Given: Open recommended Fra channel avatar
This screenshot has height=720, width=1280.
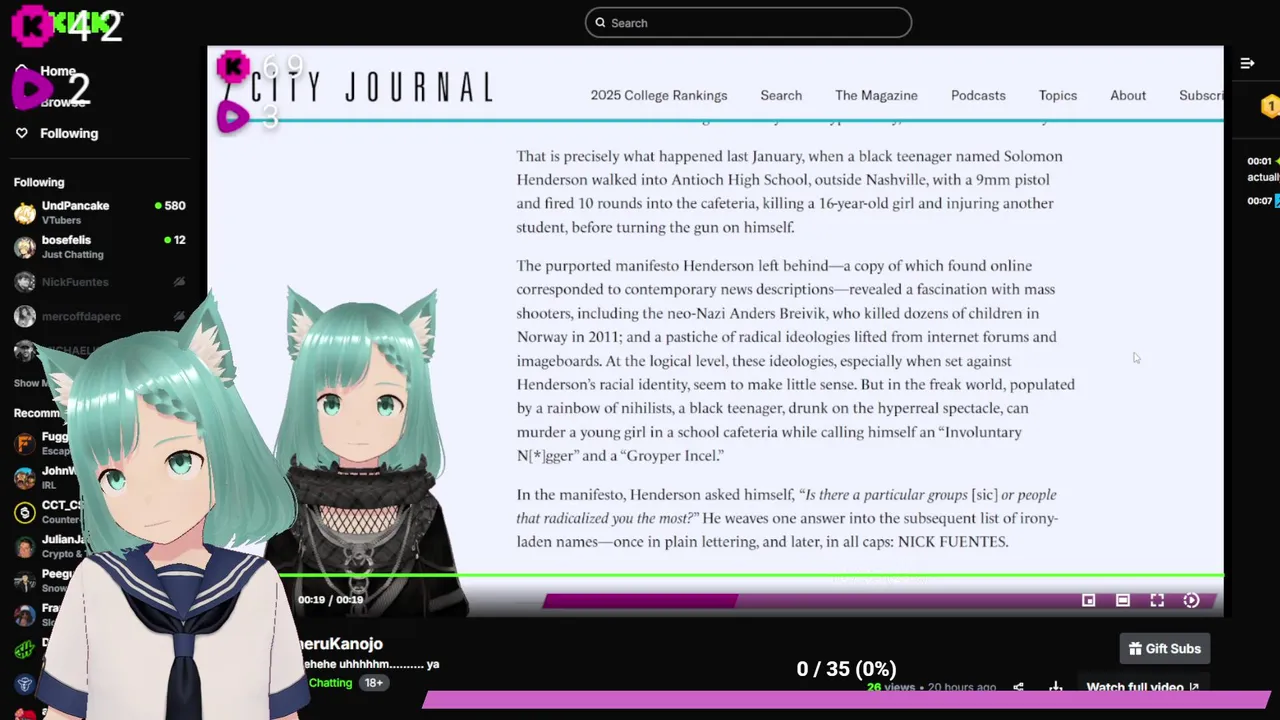Looking at the screenshot, I should (x=25, y=615).
